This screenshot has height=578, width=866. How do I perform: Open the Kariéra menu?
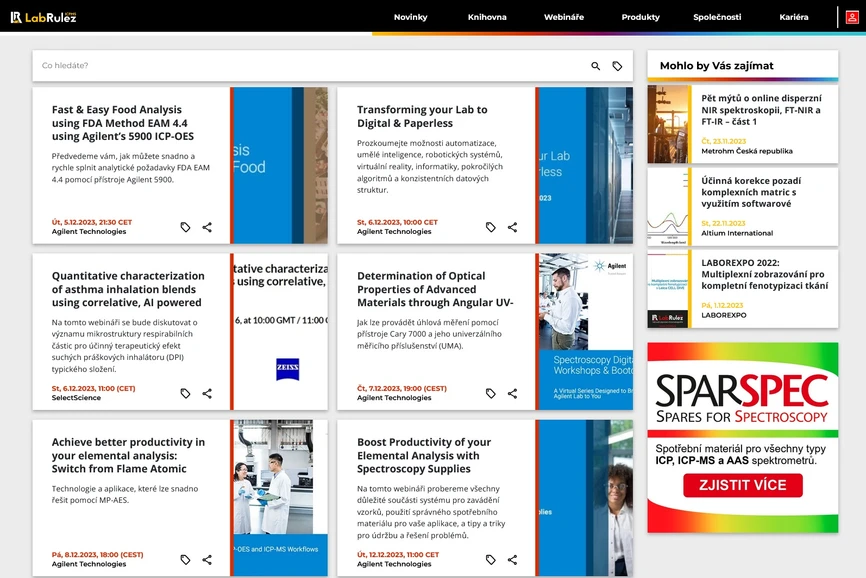[794, 17]
